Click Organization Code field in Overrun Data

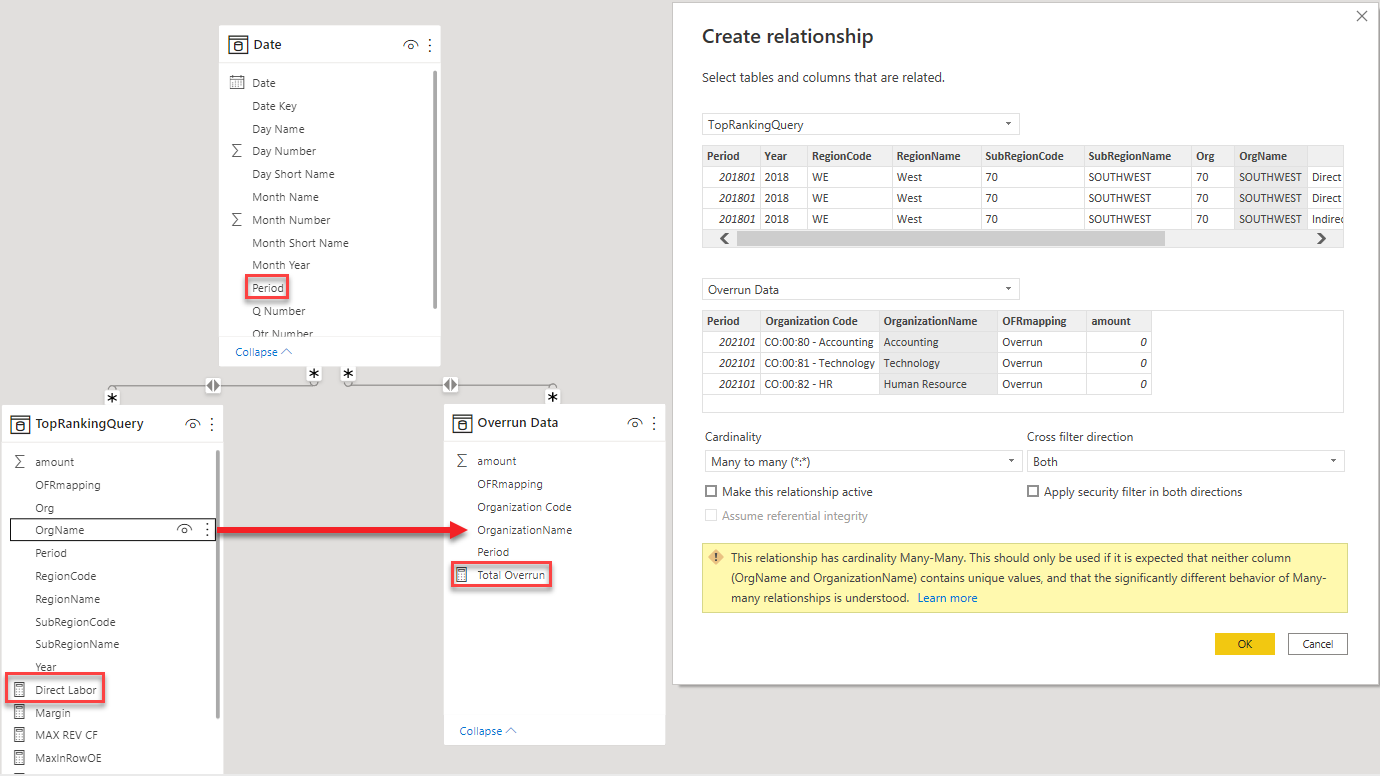pyautogui.click(x=524, y=507)
